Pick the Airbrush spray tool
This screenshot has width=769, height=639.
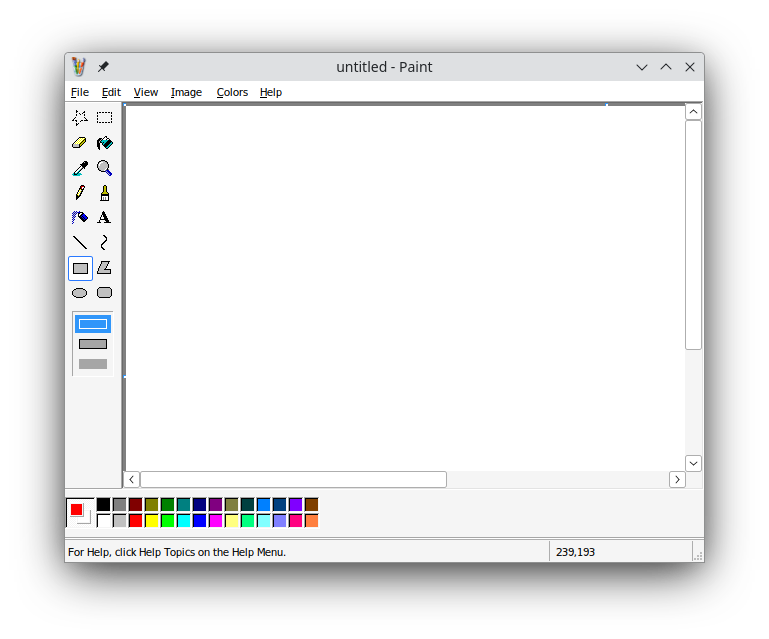pos(80,217)
